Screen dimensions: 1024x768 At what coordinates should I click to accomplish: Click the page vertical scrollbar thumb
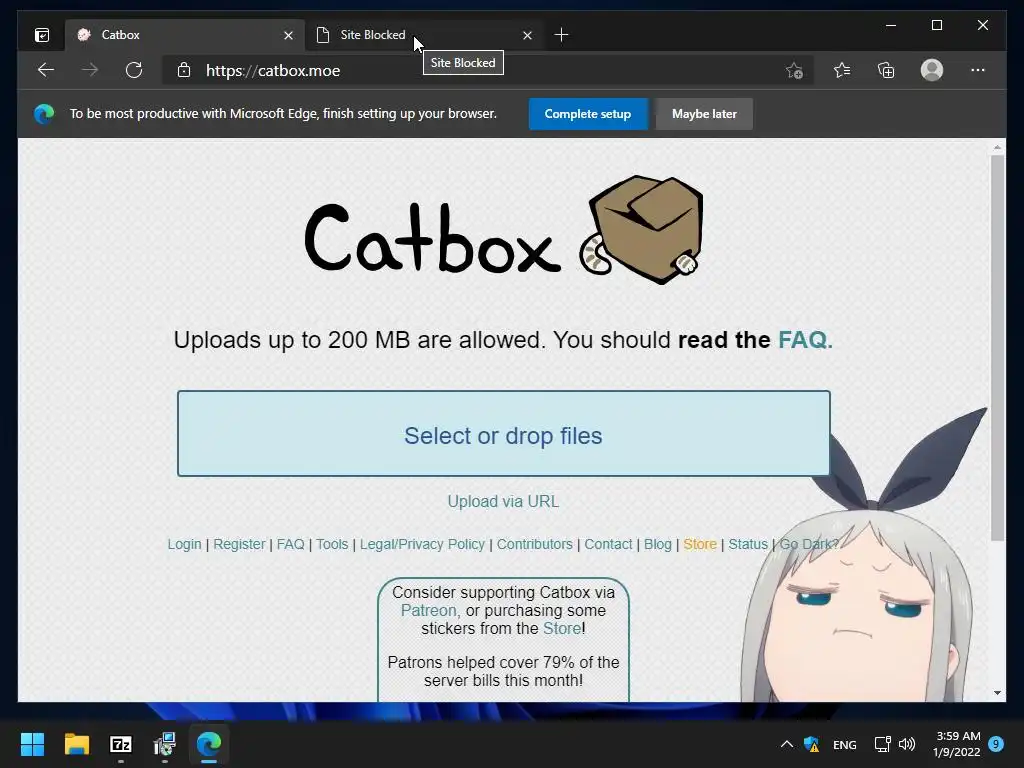click(x=997, y=347)
